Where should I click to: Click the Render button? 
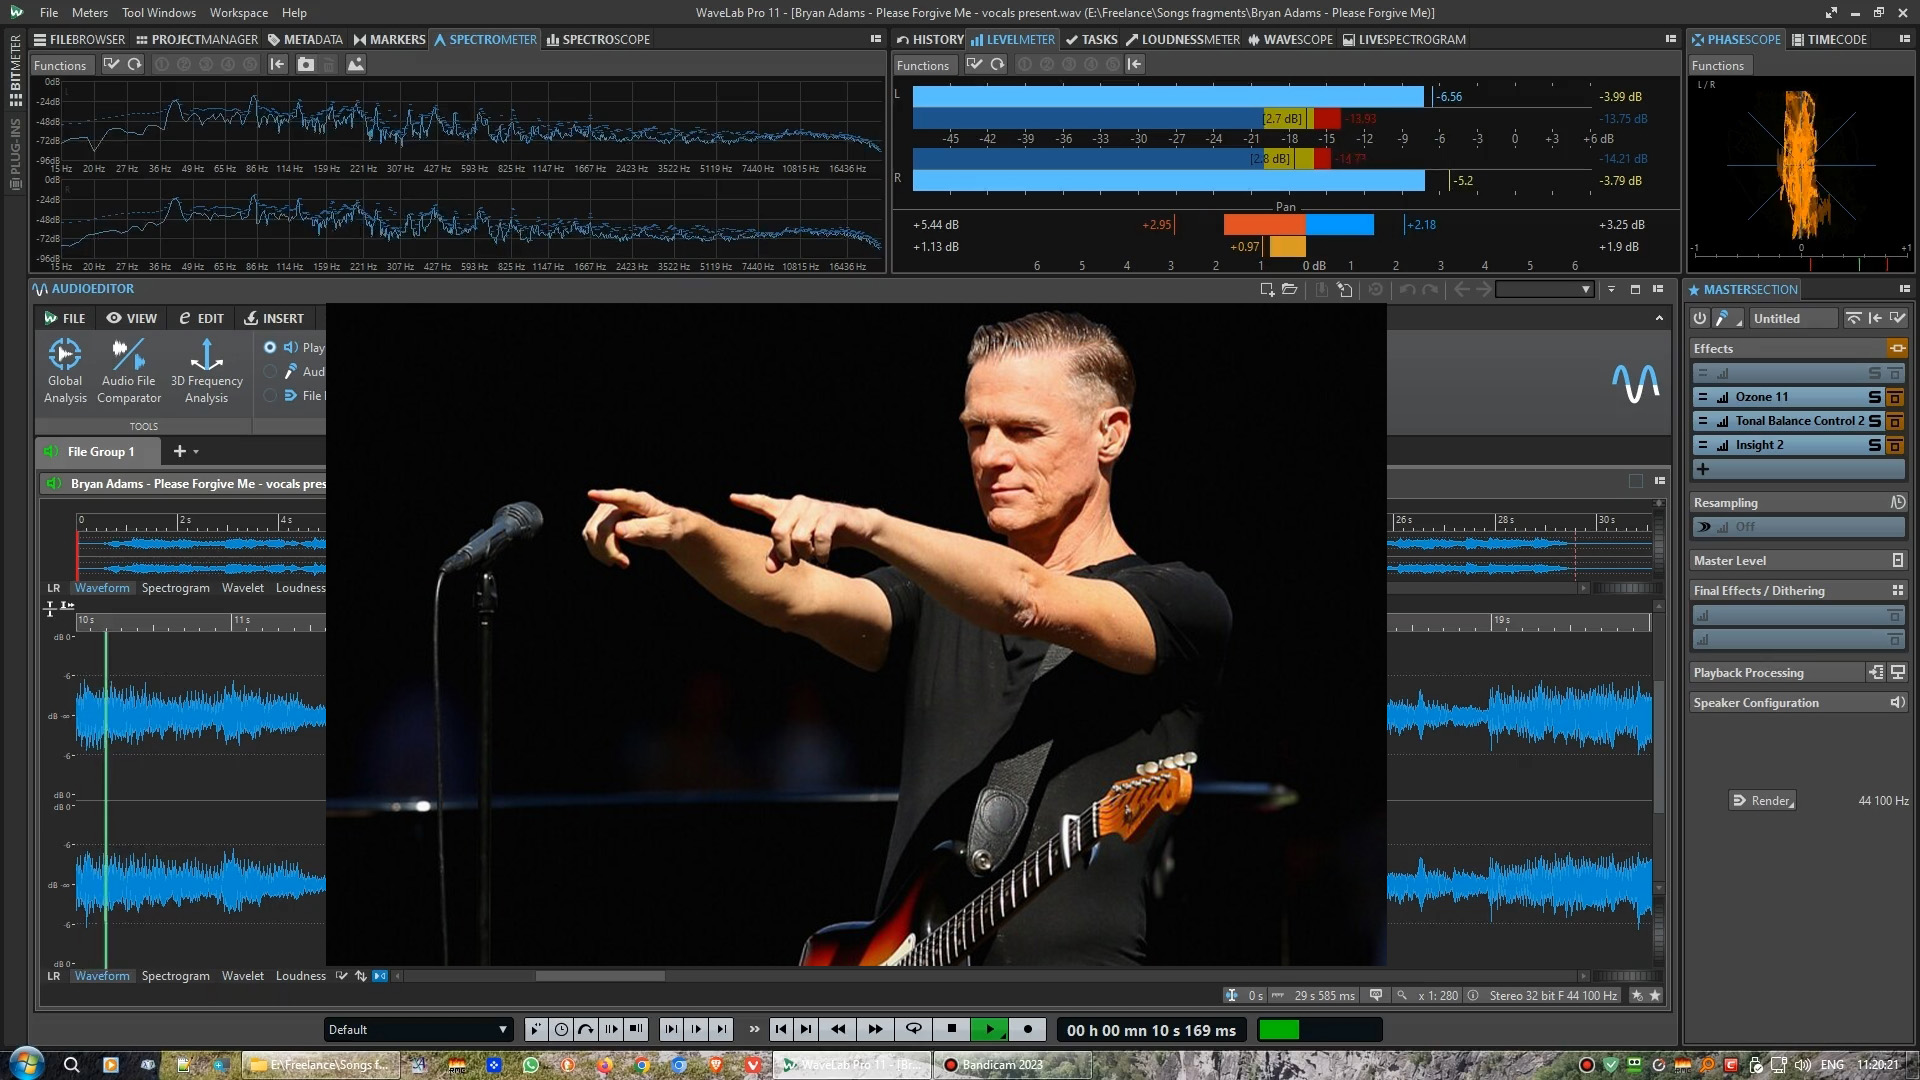click(1762, 800)
